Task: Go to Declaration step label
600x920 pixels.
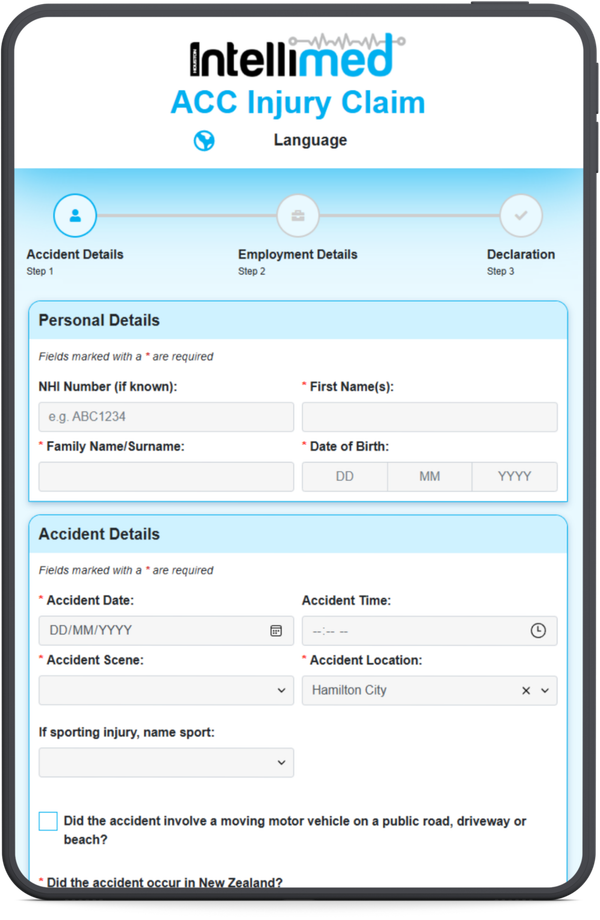Action: (521, 255)
